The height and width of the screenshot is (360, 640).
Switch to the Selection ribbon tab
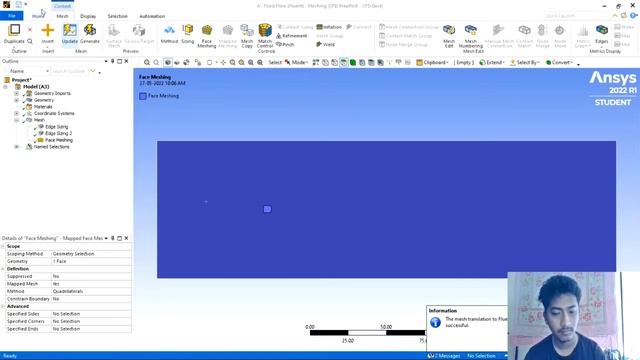pos(118,16)
